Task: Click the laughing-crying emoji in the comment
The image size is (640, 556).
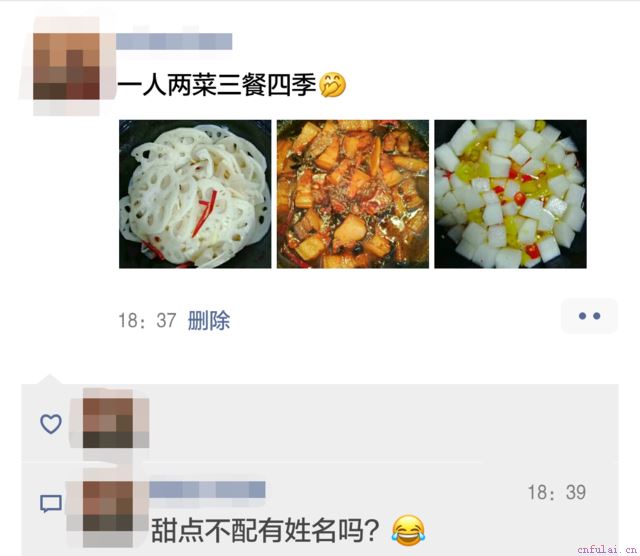Action: click(408, 530)
